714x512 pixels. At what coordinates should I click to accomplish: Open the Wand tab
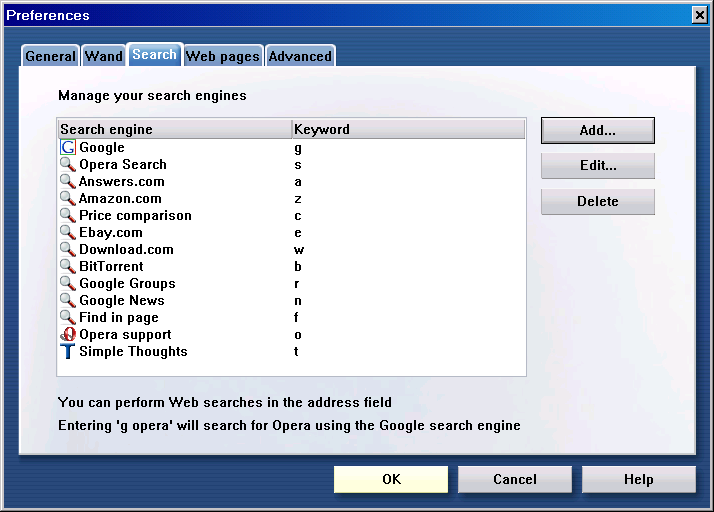(104, 56)
